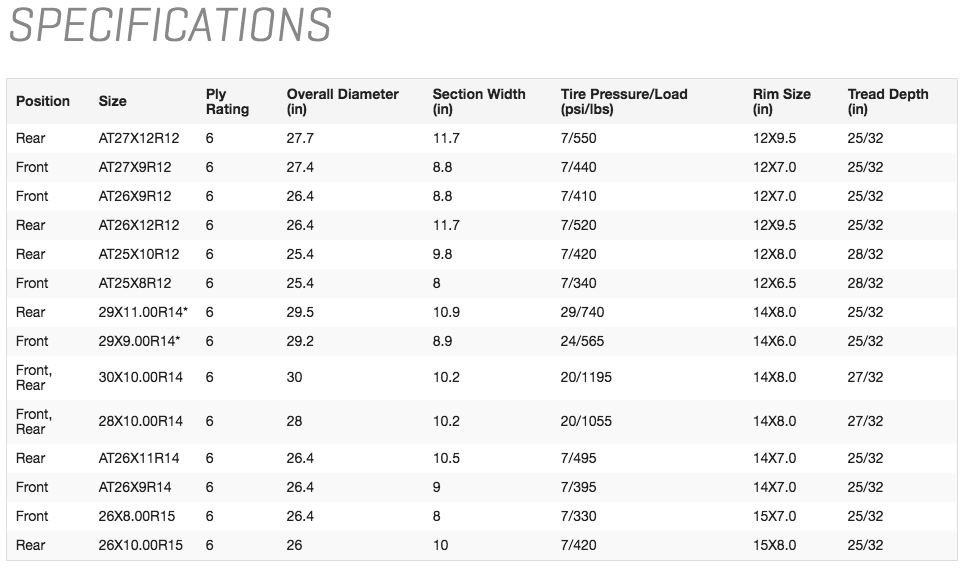Select the 30X10.00R14 size cell
The image size is (963, 568).
(x=141, y=378)
